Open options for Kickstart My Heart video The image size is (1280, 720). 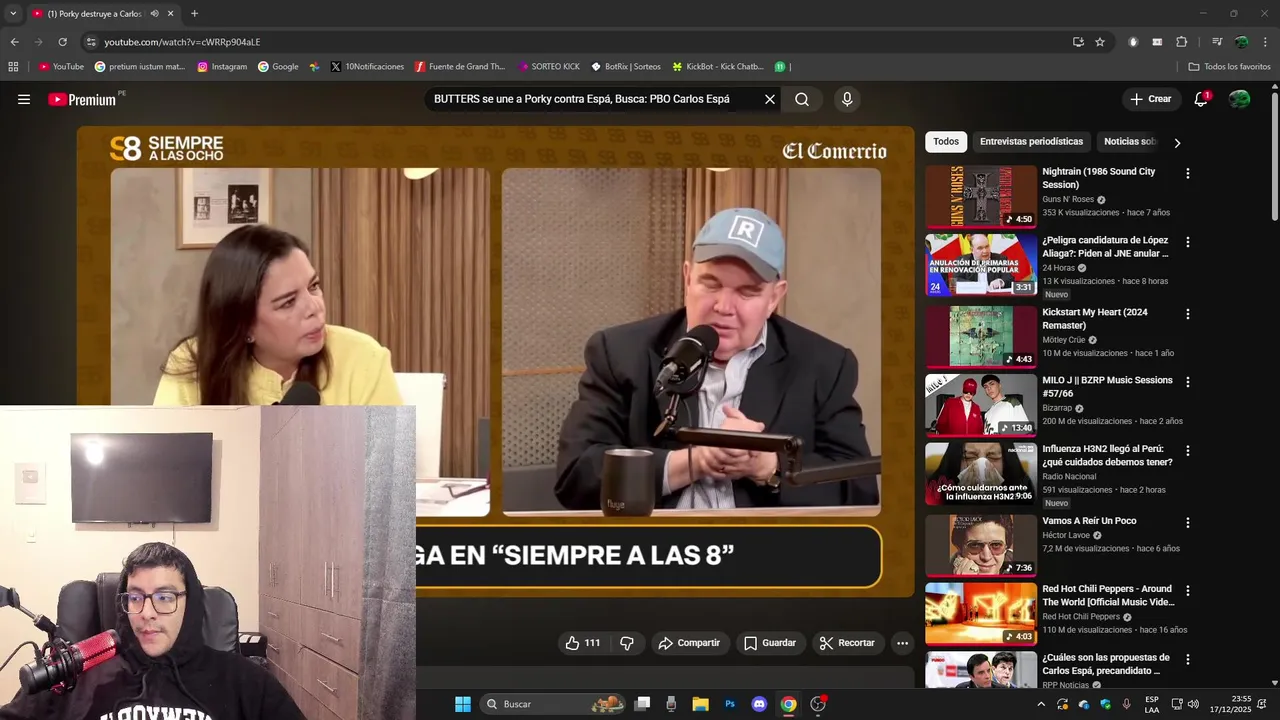coord(1188,314)
